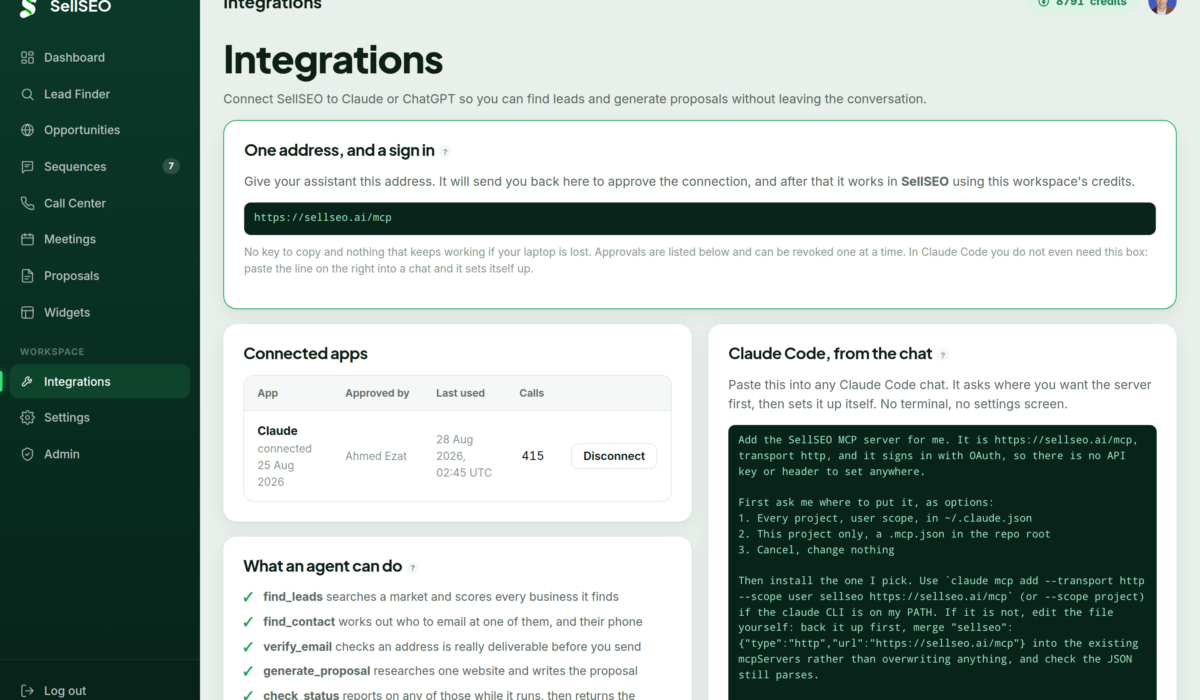
Task: Click the Settings gear icon
Action: (27, 418)
